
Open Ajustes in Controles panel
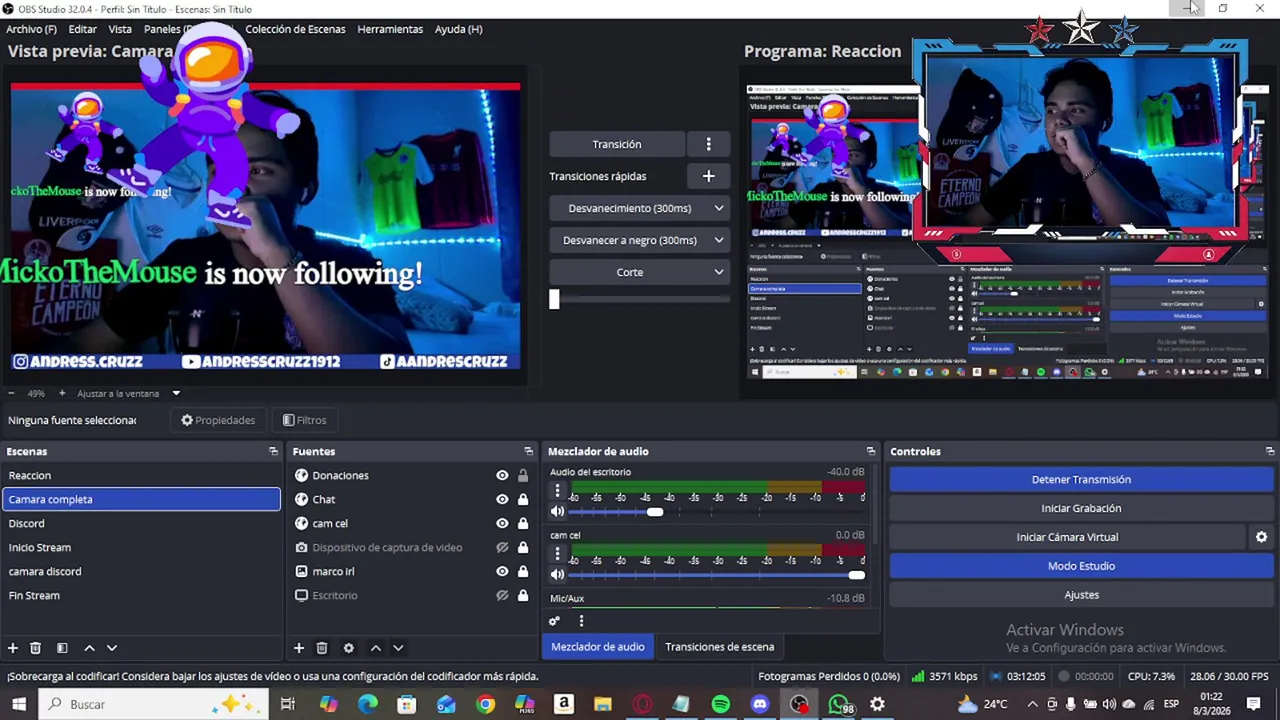pyautogui.click(x=1081, y=595)
